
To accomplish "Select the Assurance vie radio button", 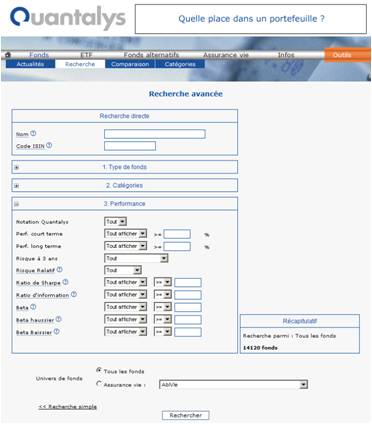I will (99, 384).
